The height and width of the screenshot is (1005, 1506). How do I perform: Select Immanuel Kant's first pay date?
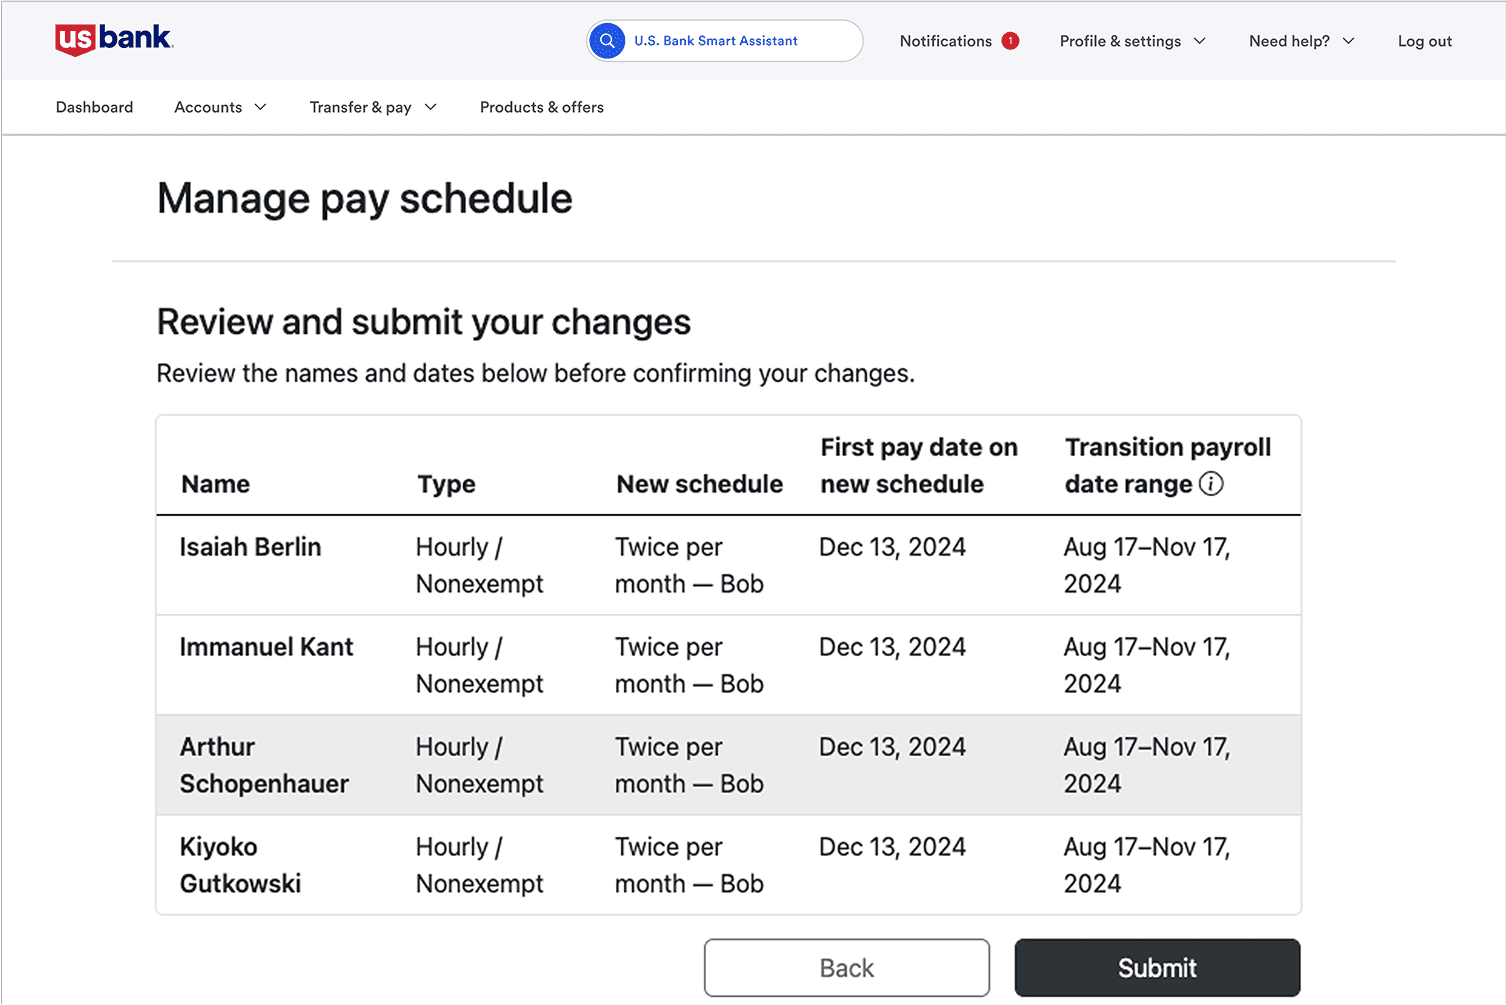pos(892,646)
